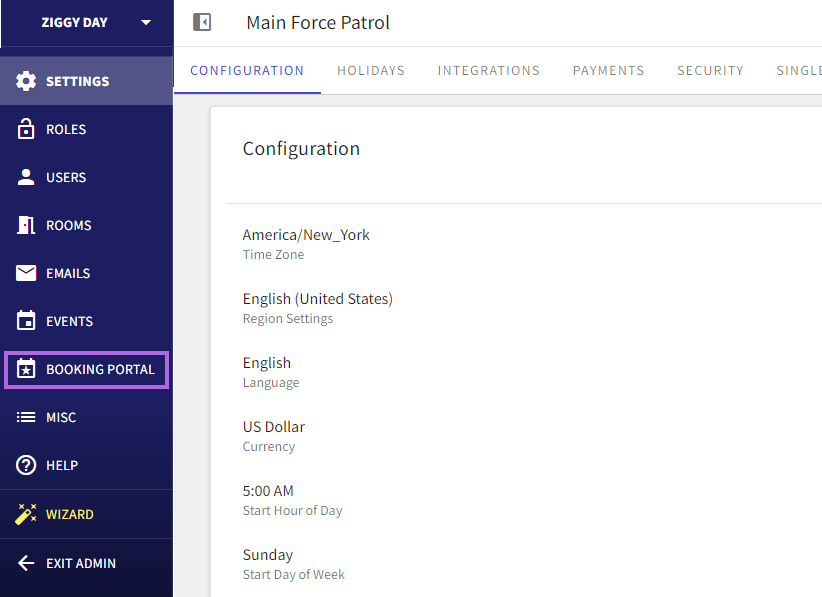Change the Start Hour of Day value
The image size is (822, 597).
292,499
